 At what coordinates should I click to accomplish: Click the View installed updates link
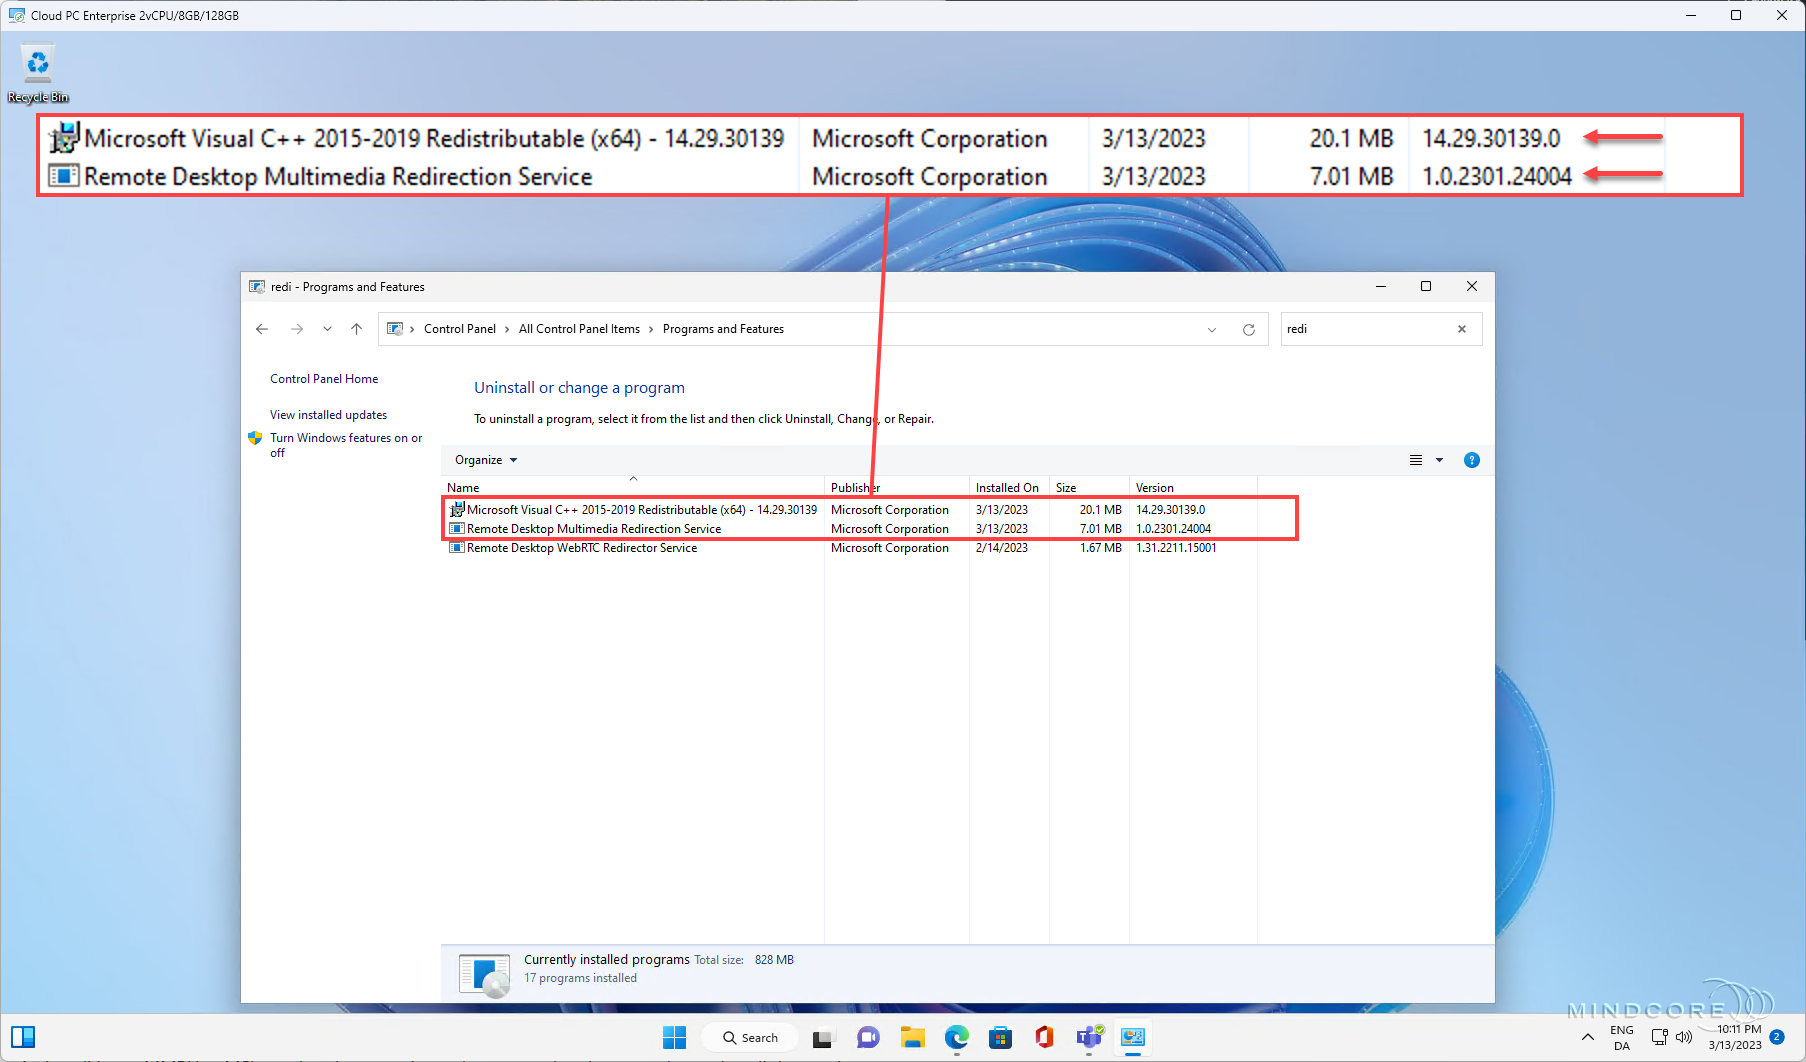[327, 414]
